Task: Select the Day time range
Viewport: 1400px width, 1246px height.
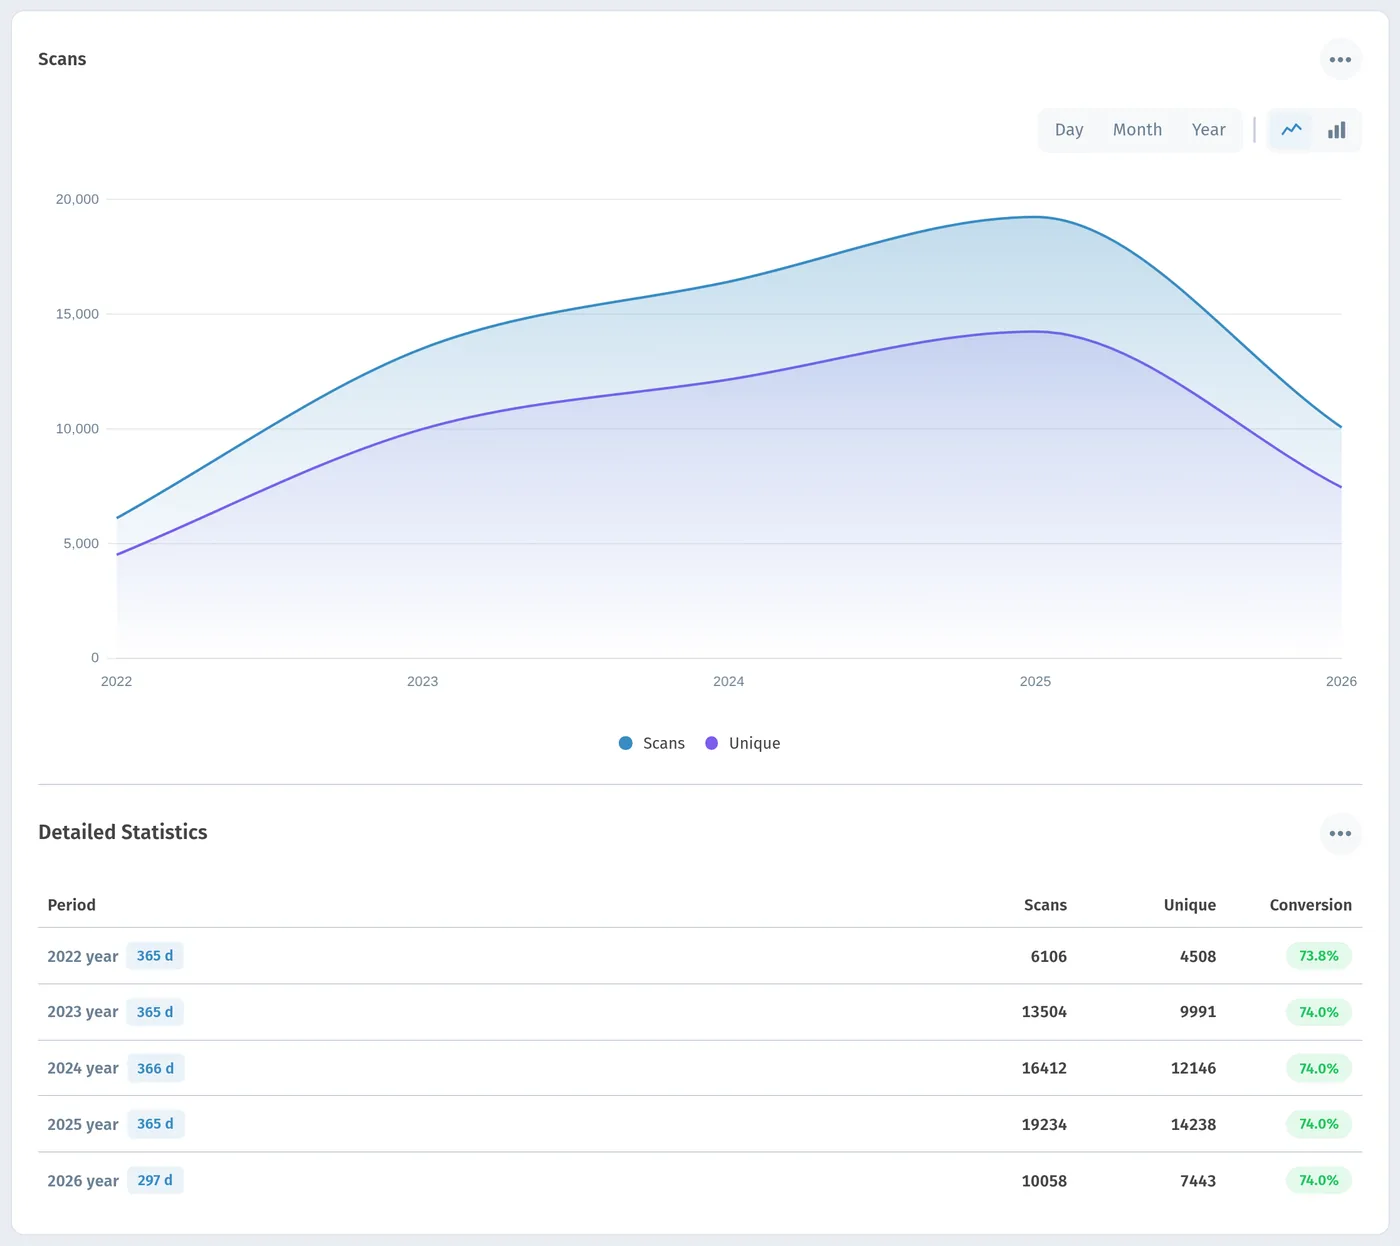Action: (x=1069, y=130)
